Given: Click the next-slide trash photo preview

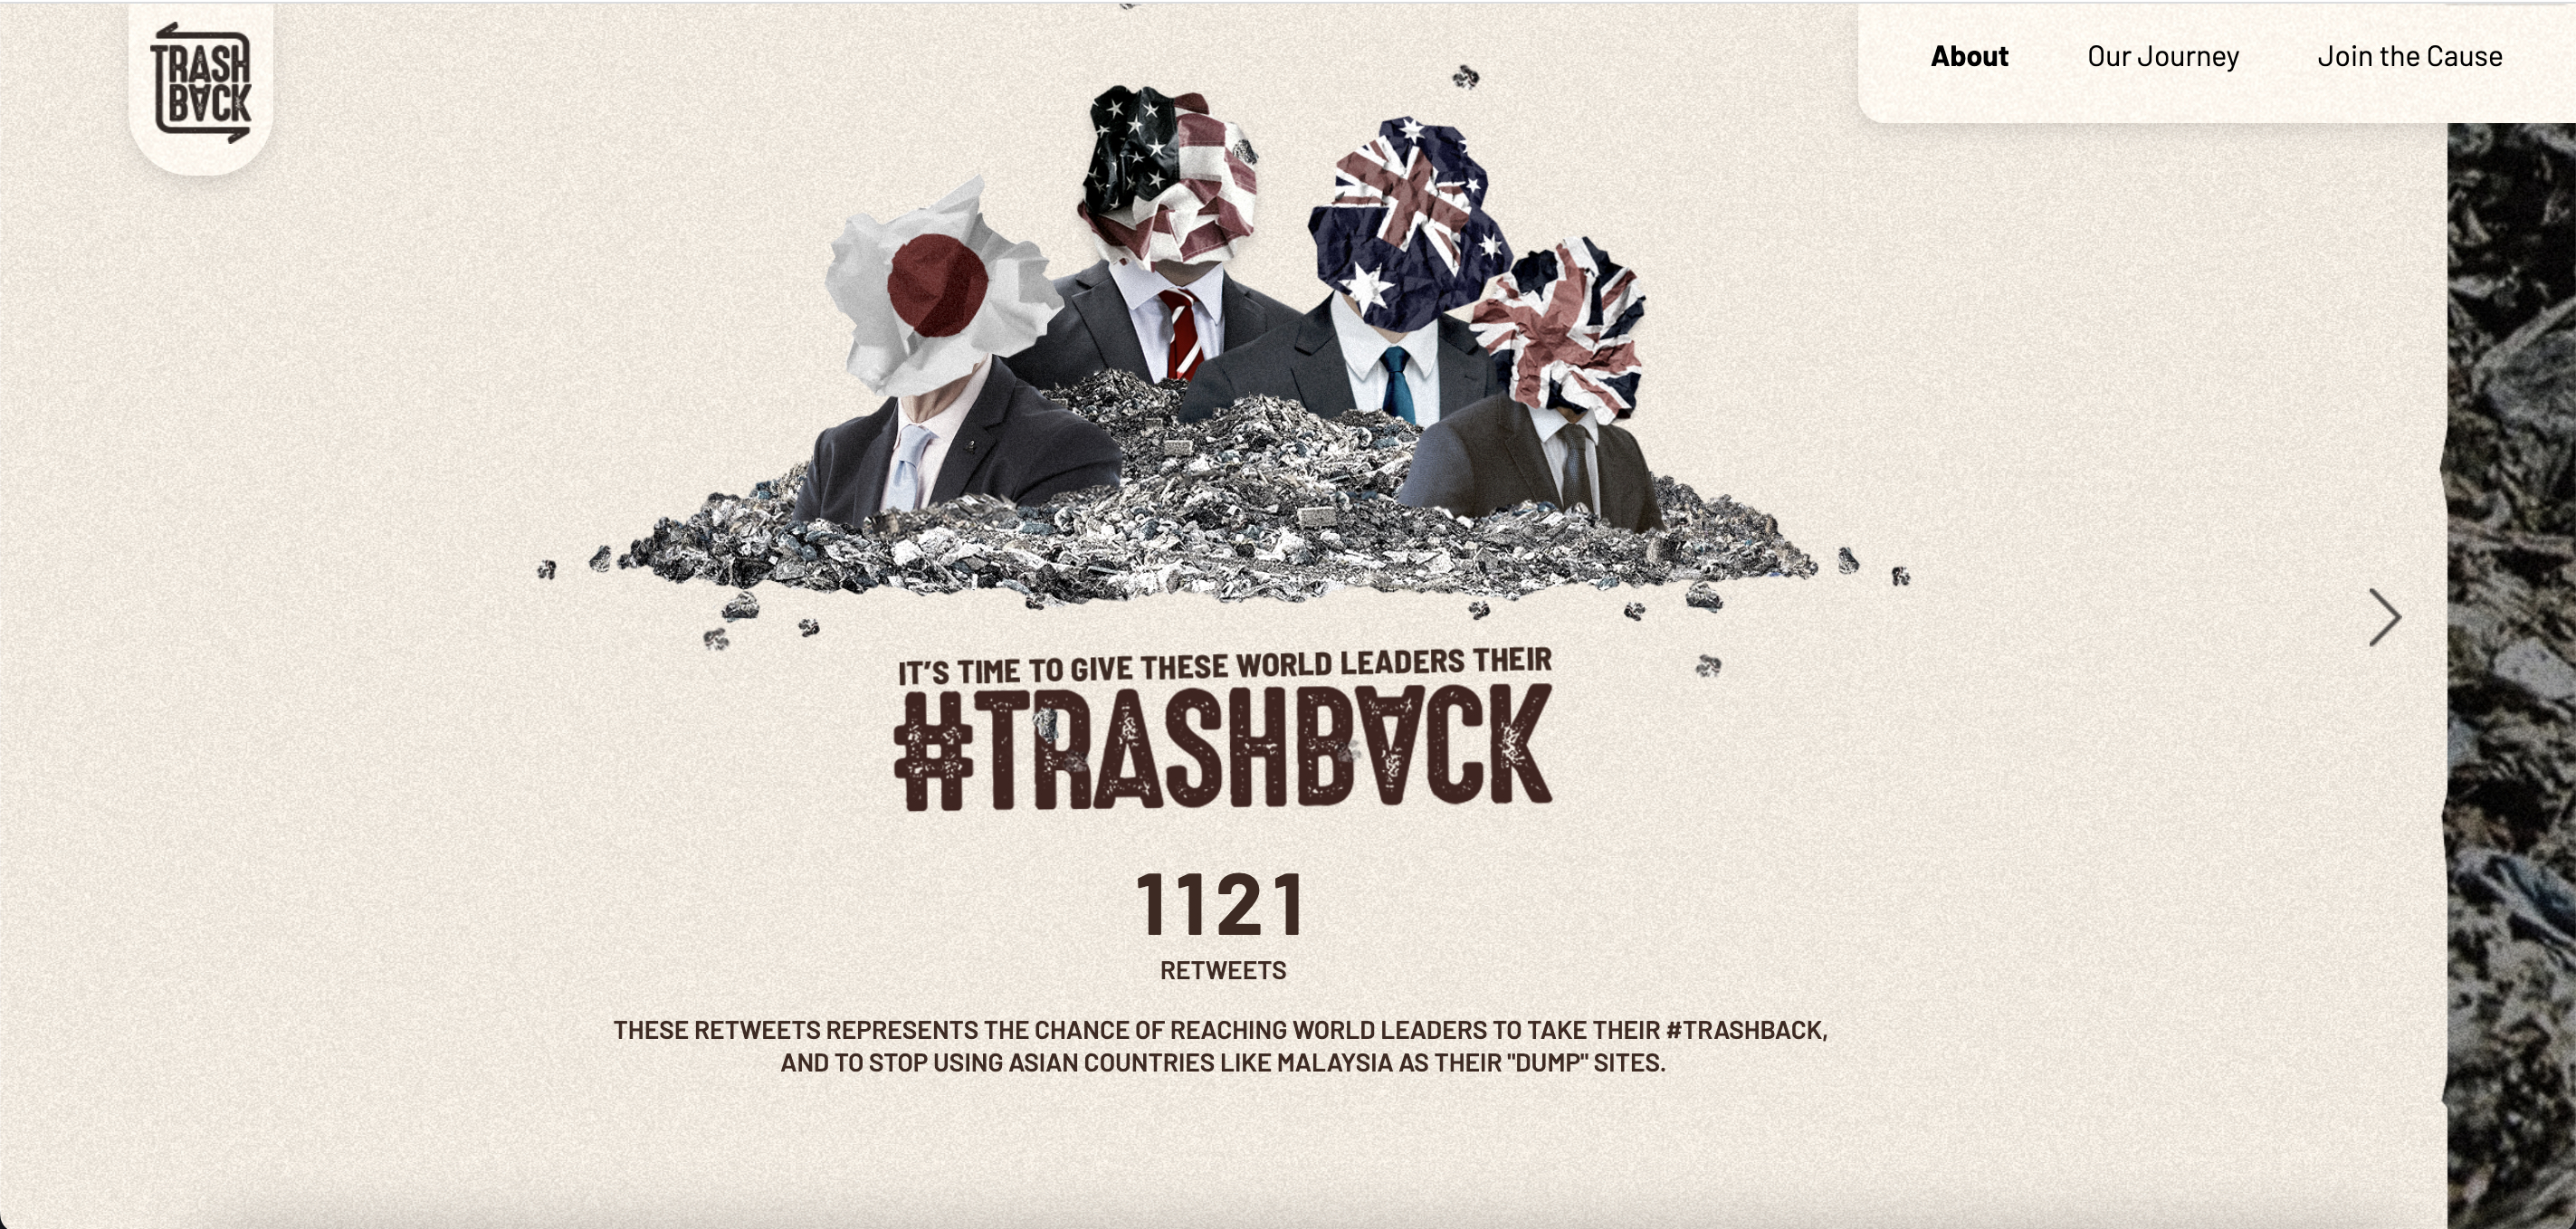Looking at the screenshot, I should [2511, 676].
